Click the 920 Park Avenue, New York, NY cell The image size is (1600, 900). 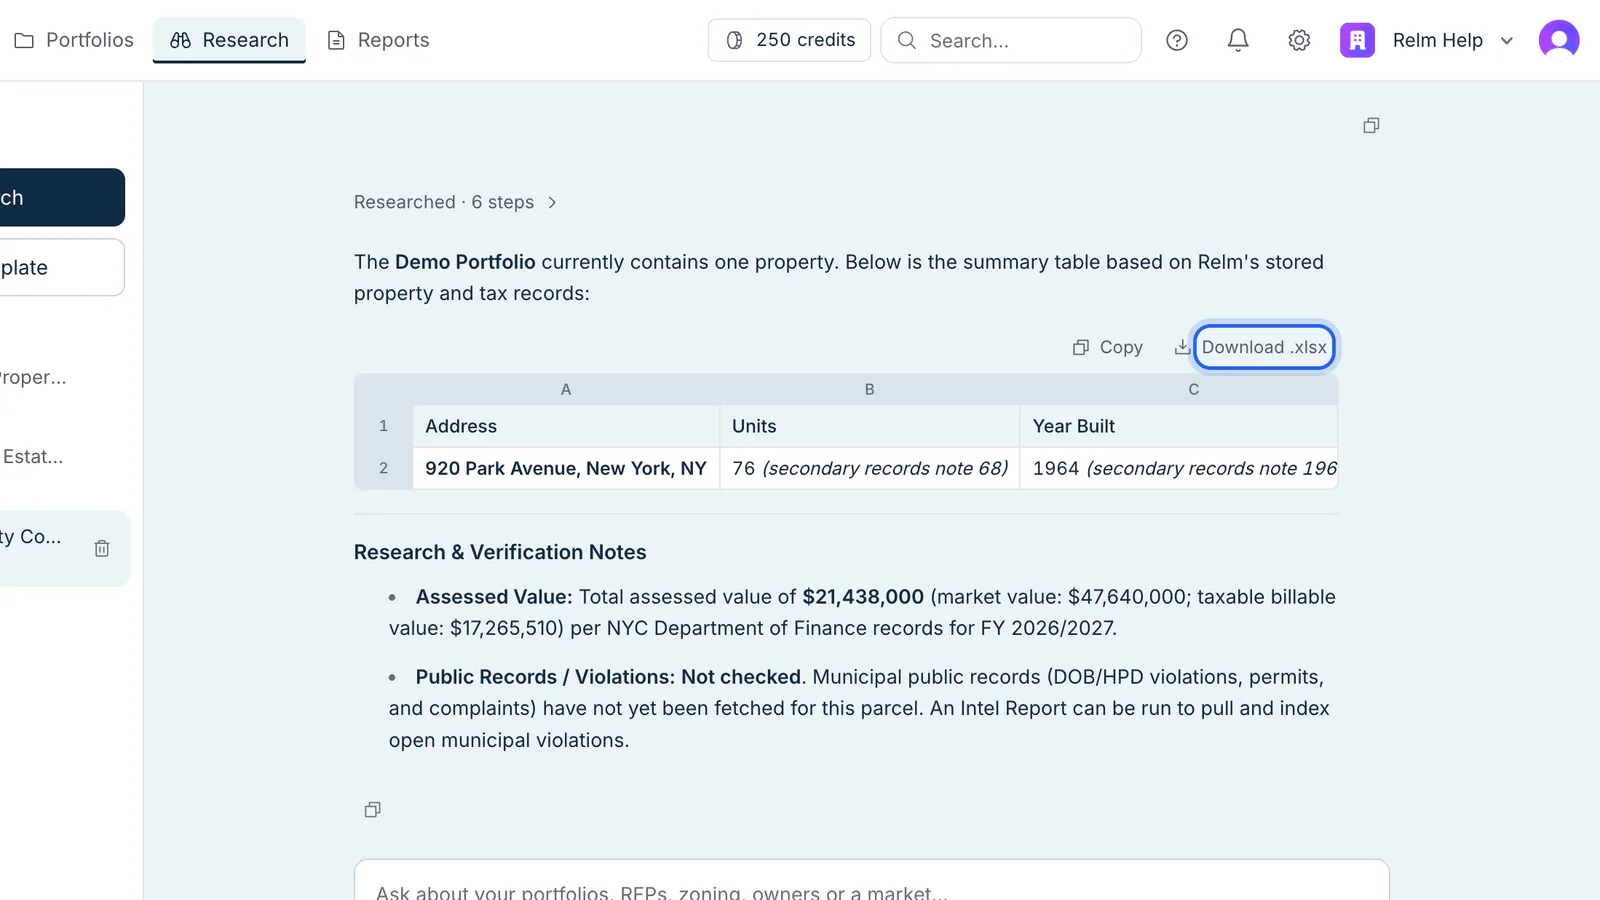point(566,468)
